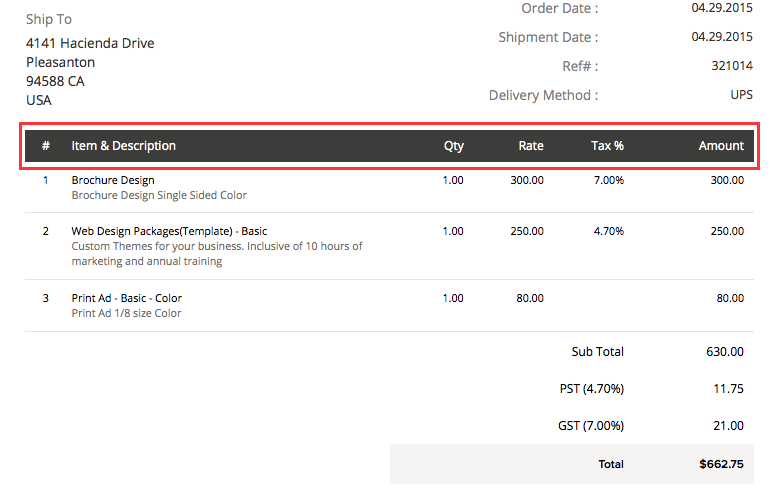Screen dimensions: 780x495
Task: Click the Rate column header
Action: coord(531,146)
